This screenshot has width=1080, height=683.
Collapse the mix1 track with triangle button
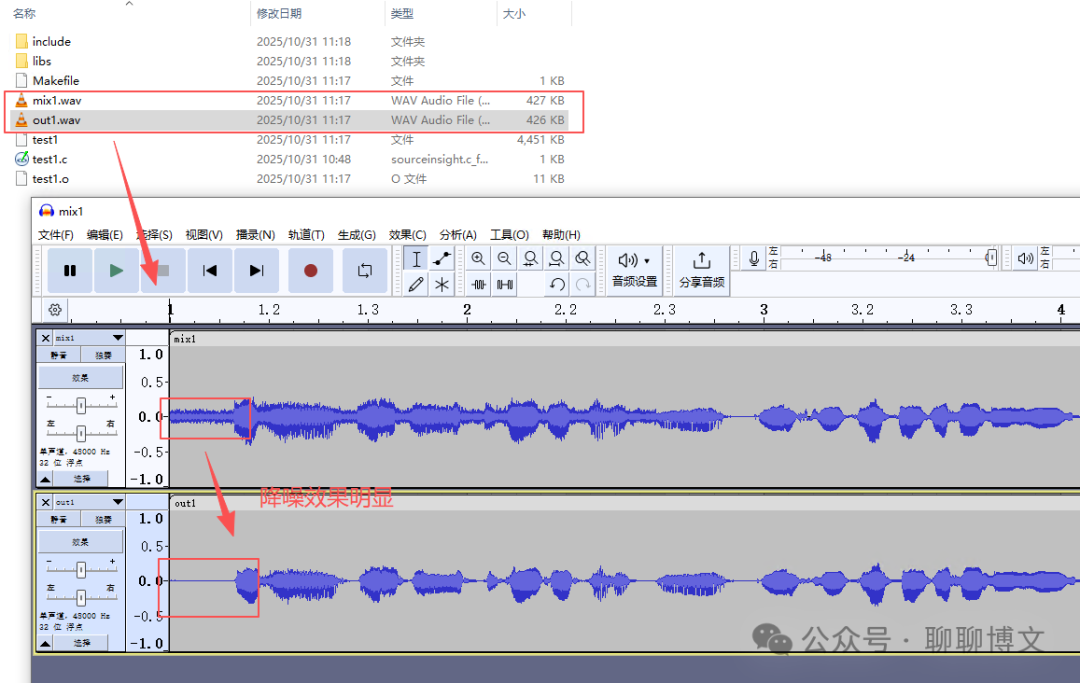(x=45, y=479)
